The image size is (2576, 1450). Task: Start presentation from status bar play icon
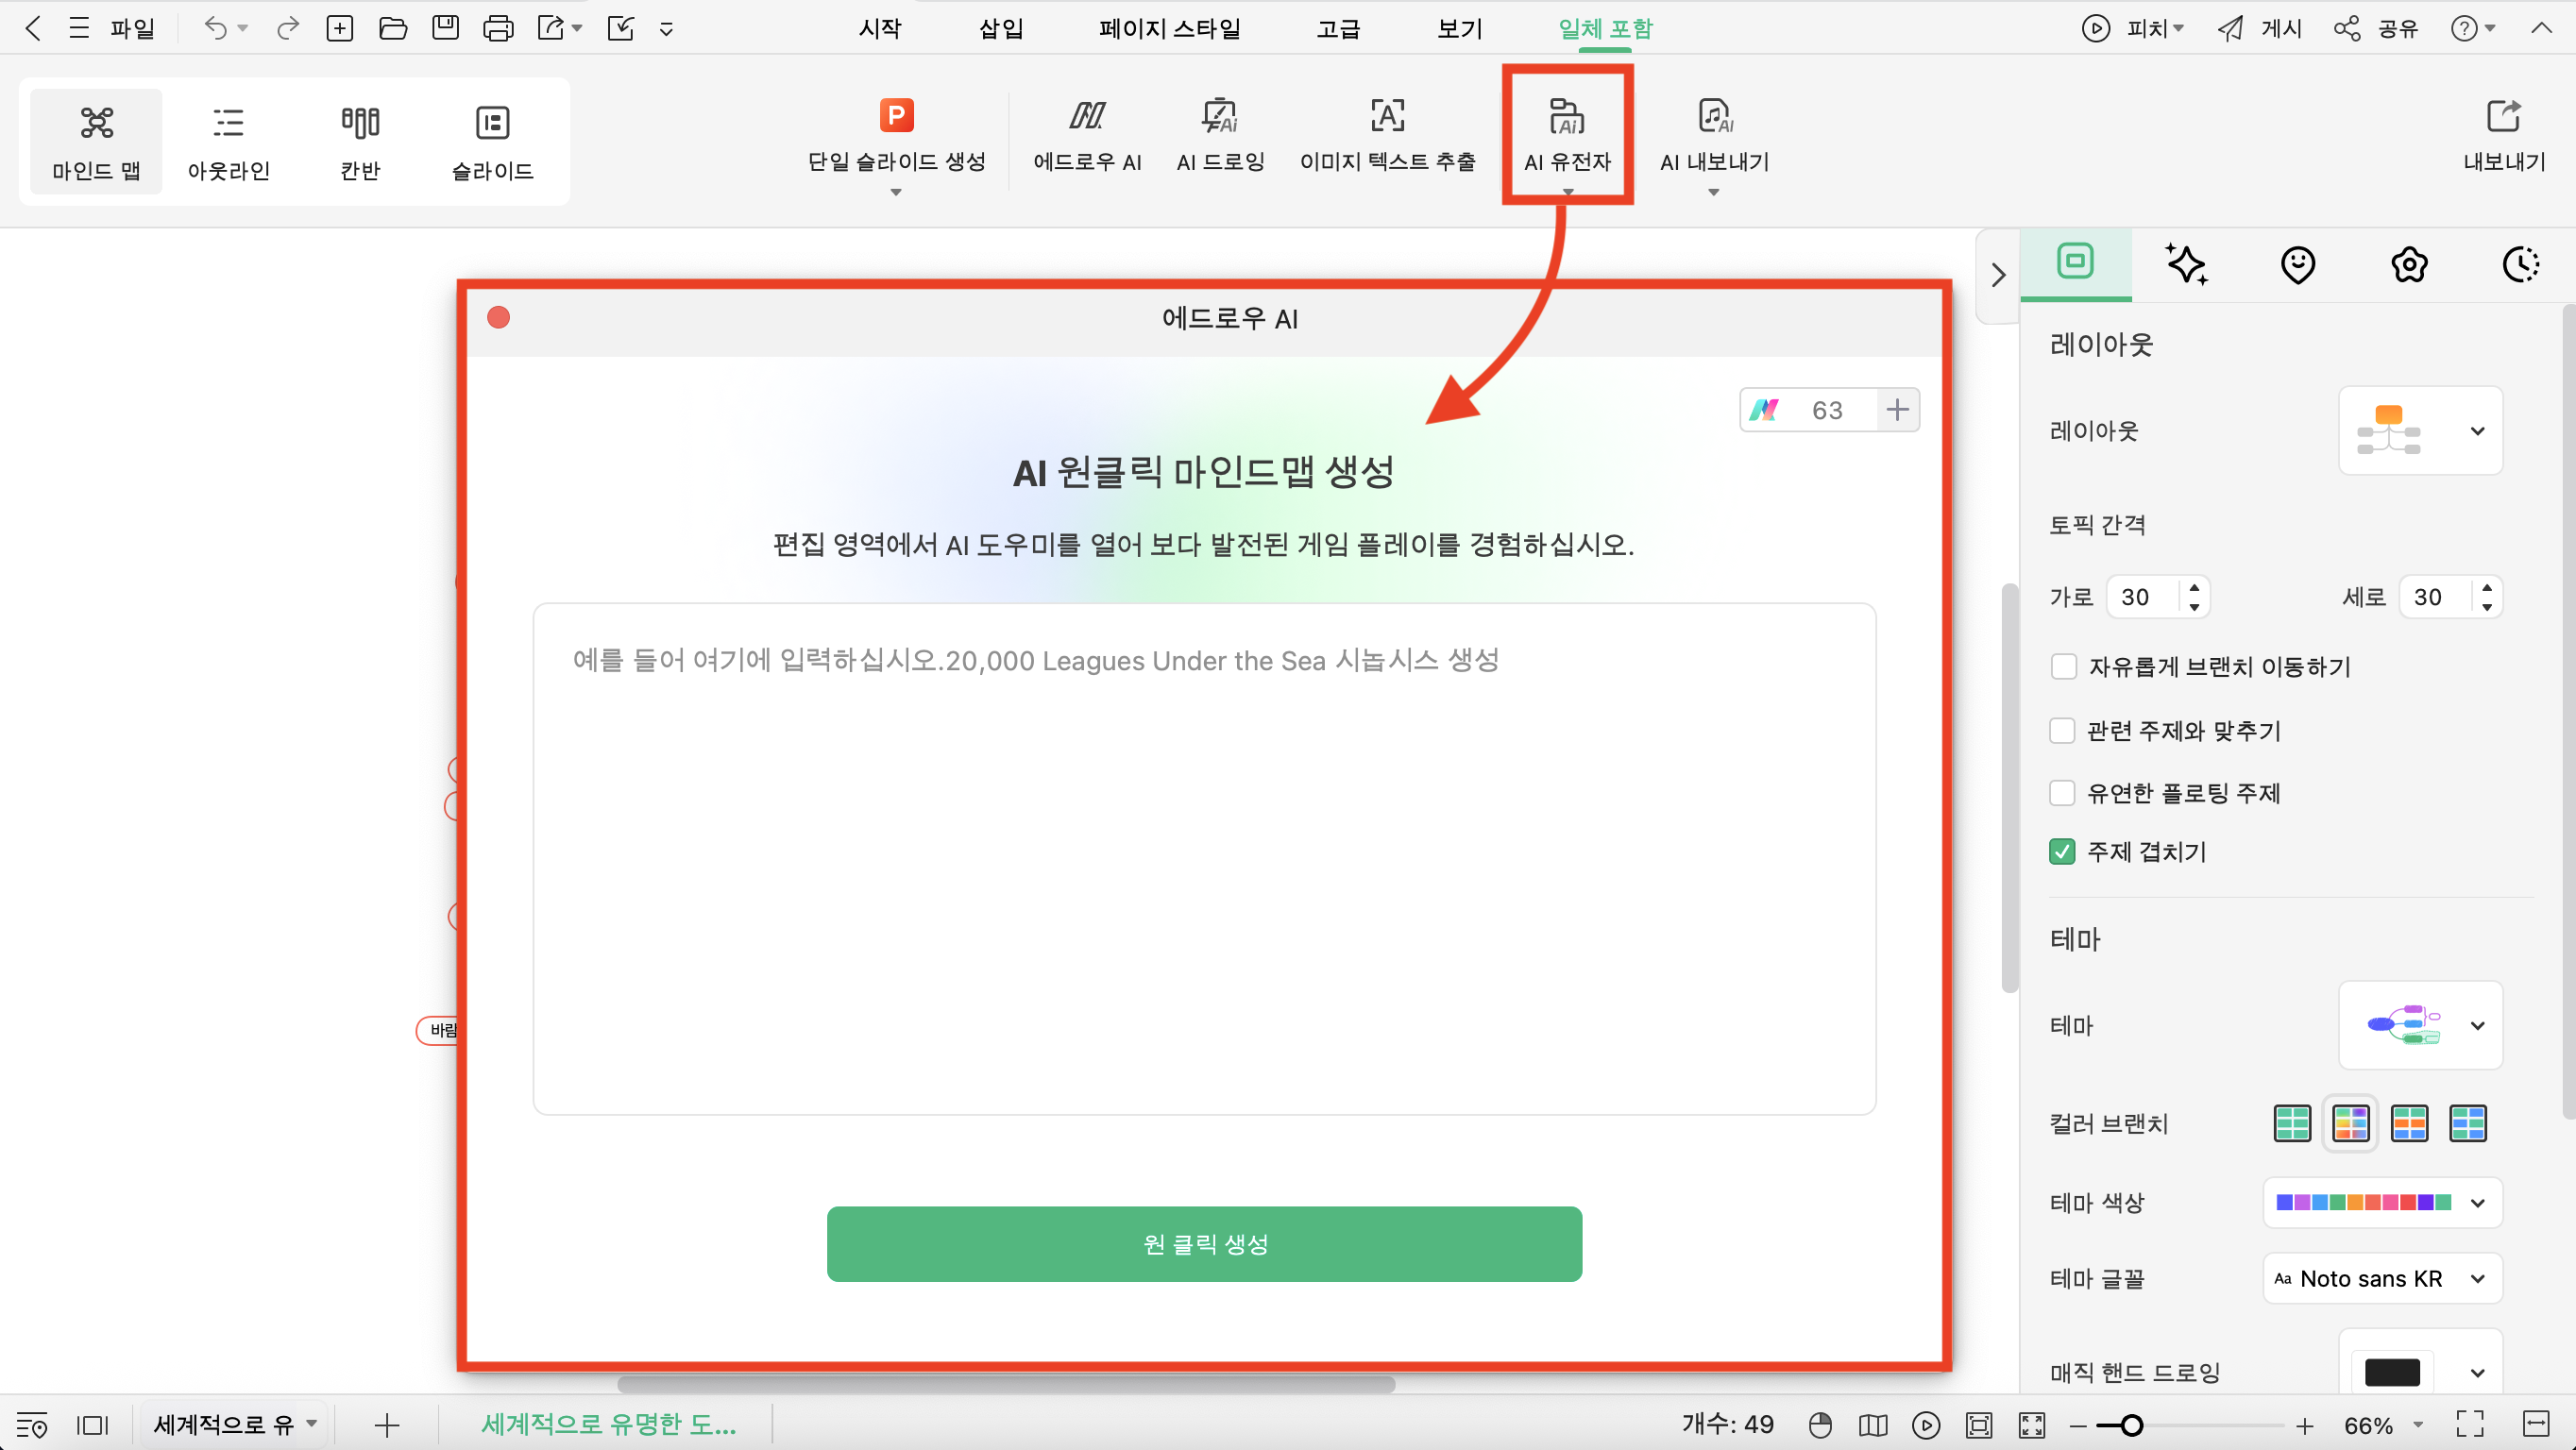[1925, 1424]
